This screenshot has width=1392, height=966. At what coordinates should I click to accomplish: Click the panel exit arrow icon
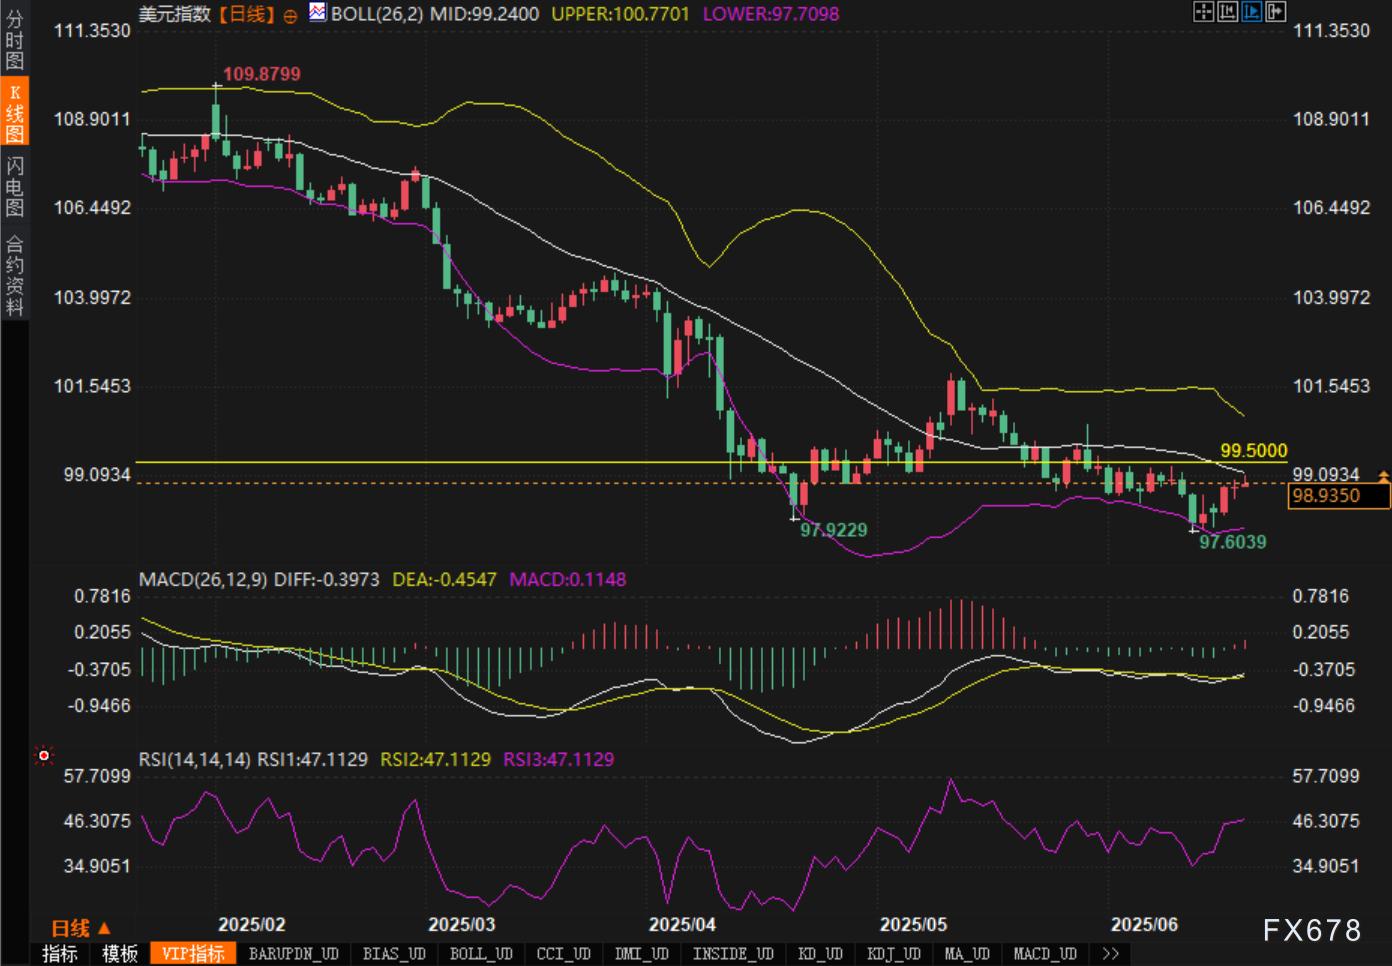point(1275,12)
